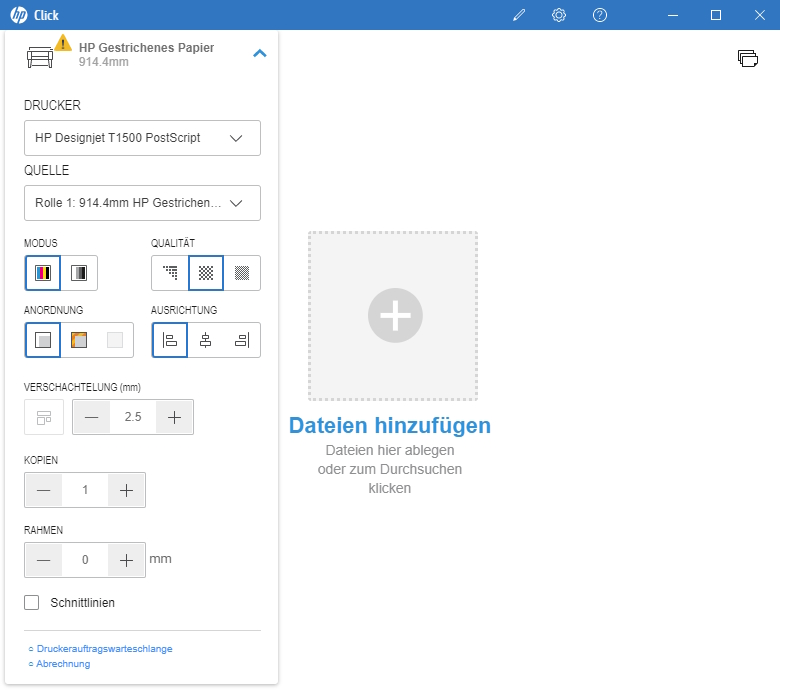This screenshot has width=800, height=700.
Task: Close the HP Click window
Action: point(760,15)
